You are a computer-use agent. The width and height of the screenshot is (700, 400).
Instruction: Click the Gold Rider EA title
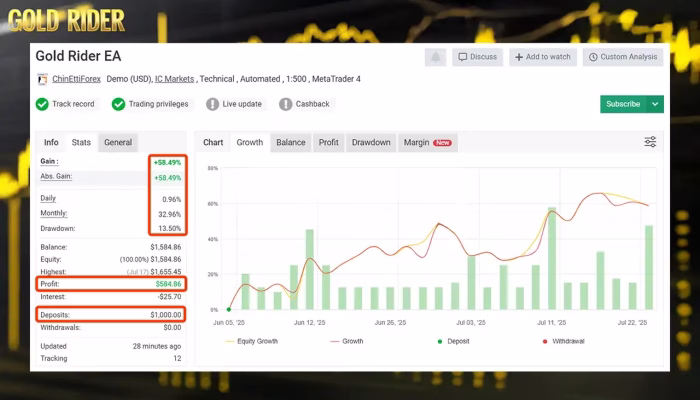tap(78, 56)
